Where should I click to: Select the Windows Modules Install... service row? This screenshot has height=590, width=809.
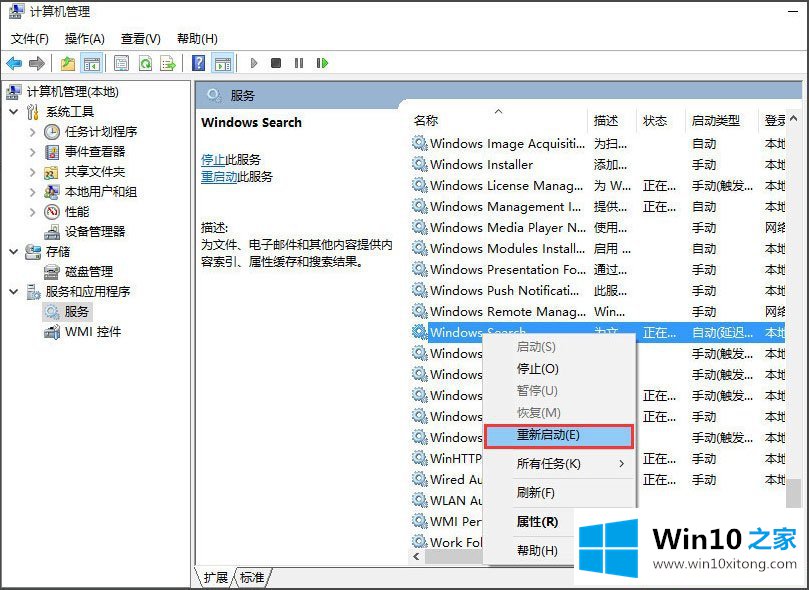598,249
